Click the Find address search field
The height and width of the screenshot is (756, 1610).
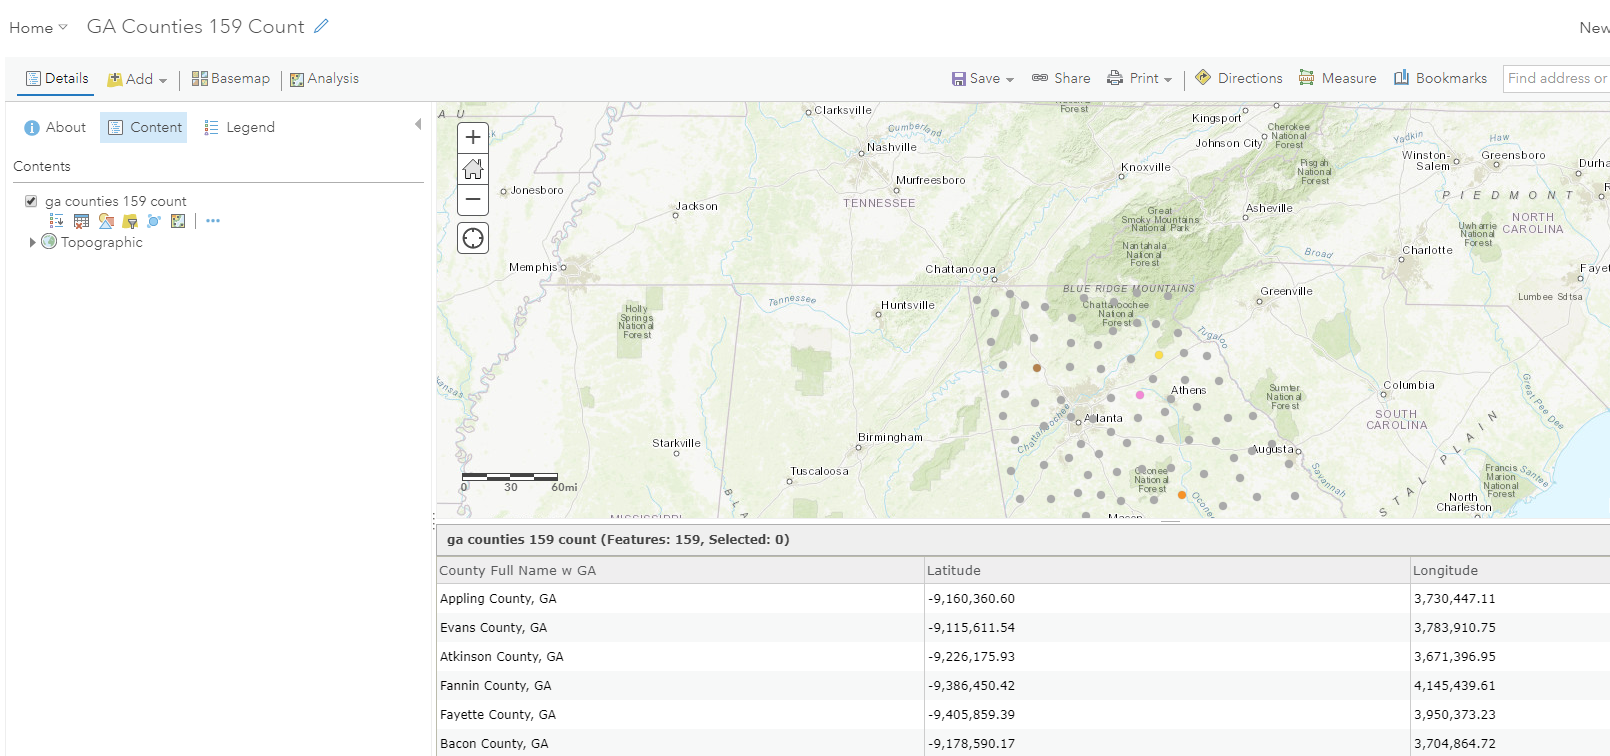[1556, 78]
